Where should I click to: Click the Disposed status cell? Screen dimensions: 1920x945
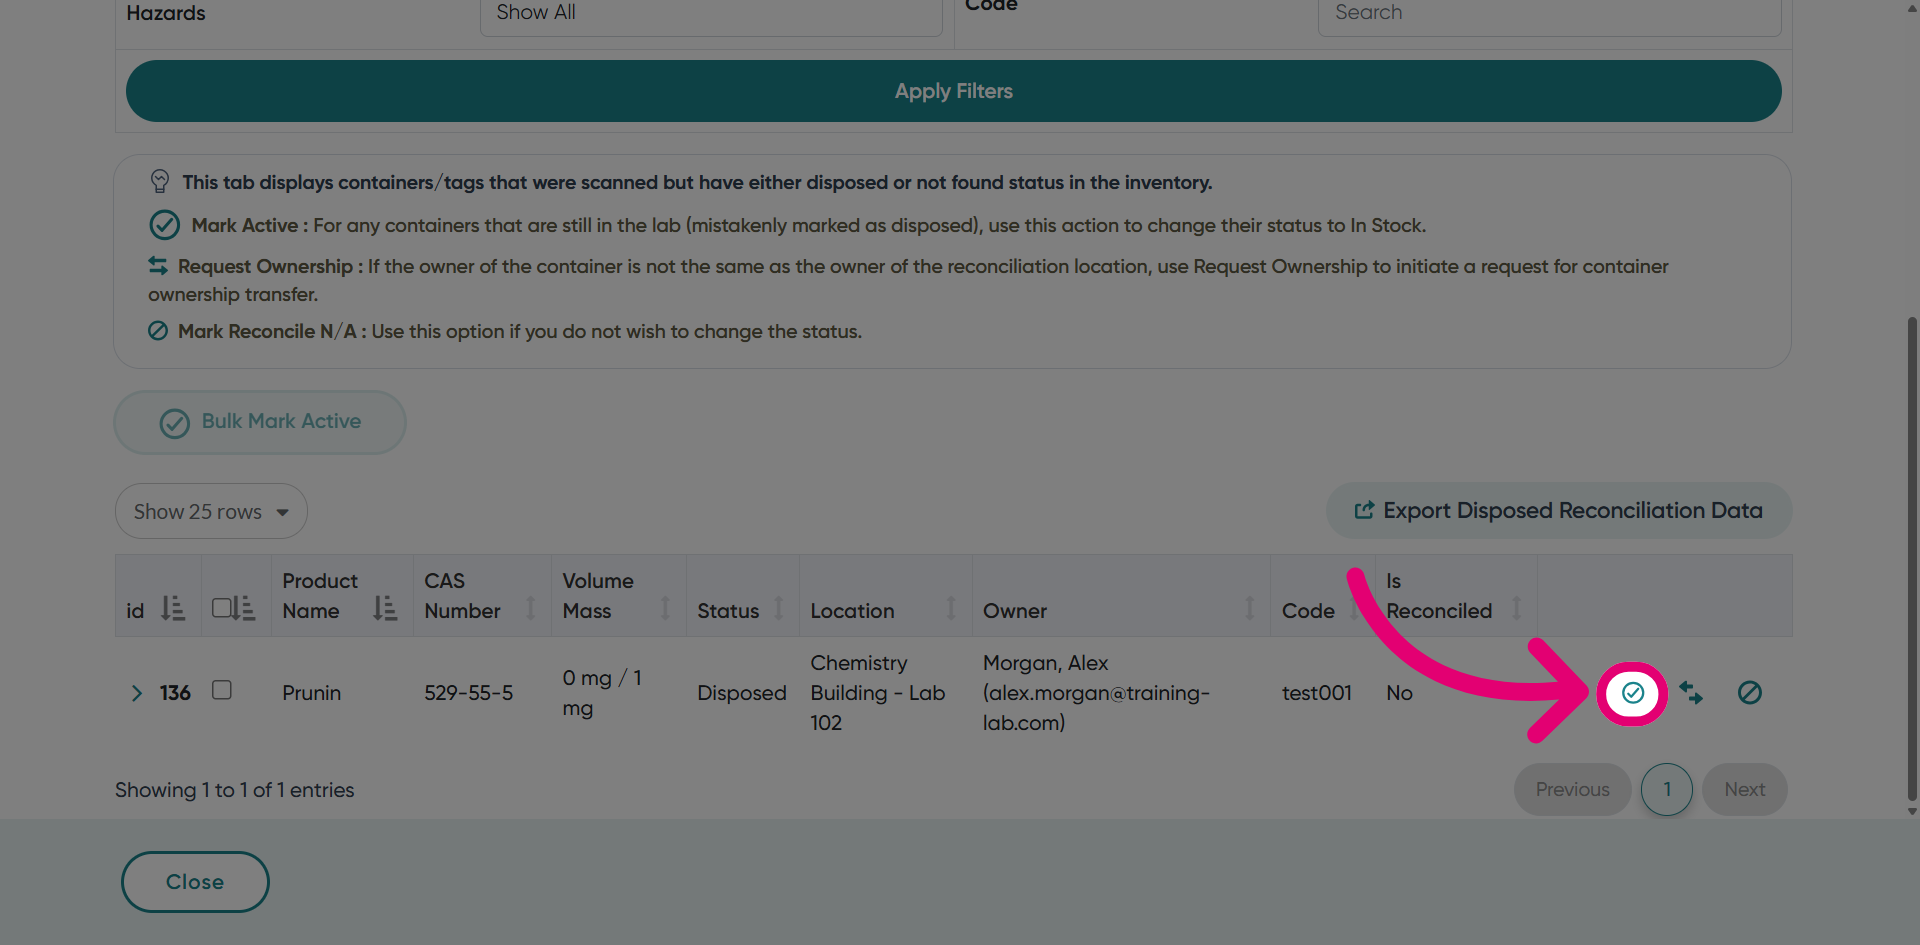pyautogui.click(x=742, y=693)
